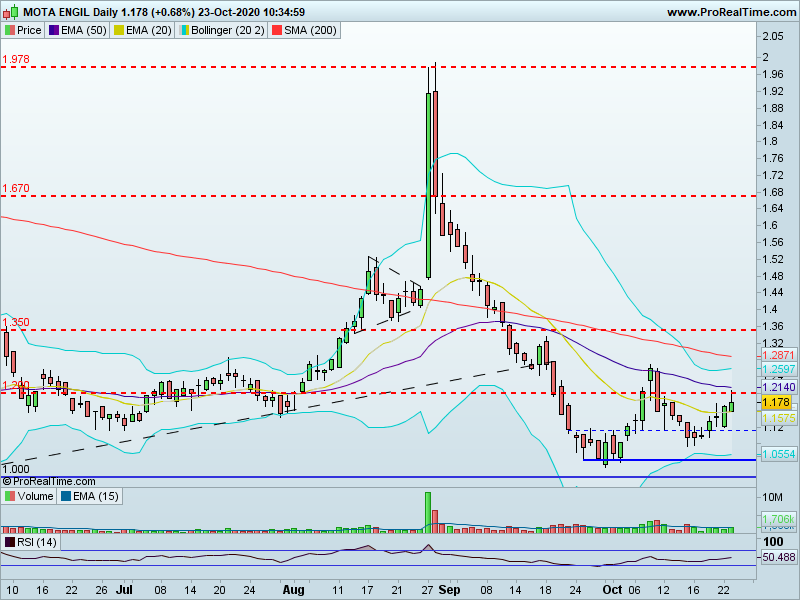Click the 11 date label after Aug

coord(338,590)
